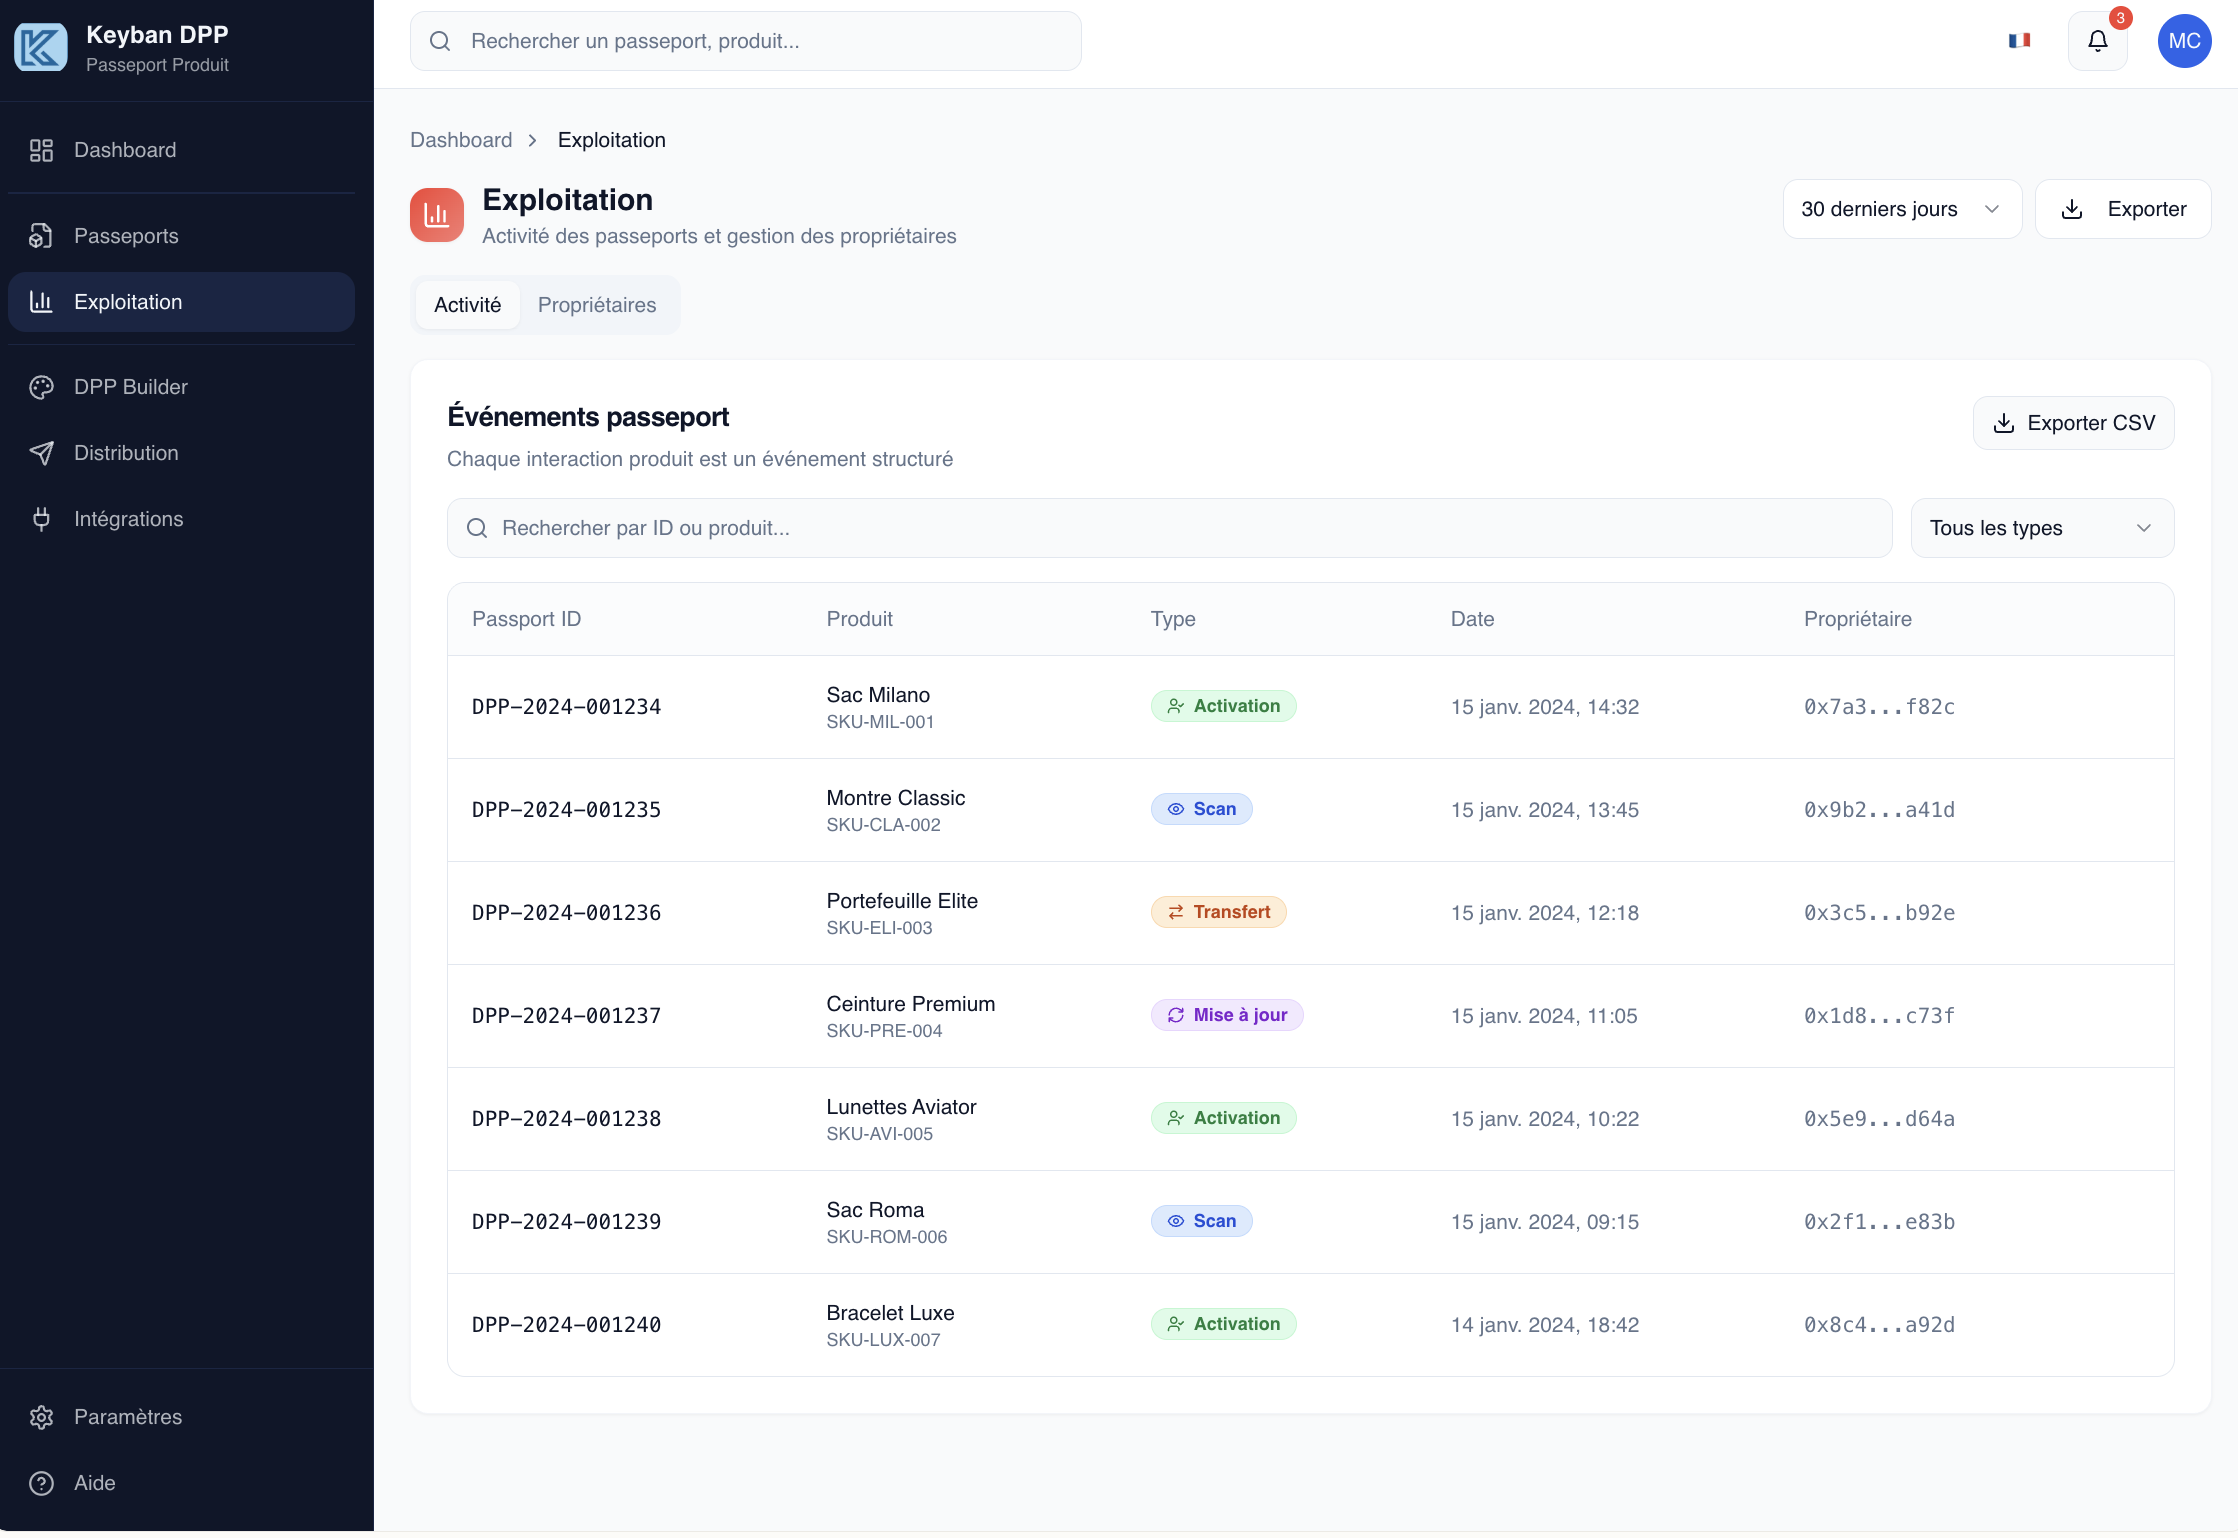Open notifications bell

2098,41
